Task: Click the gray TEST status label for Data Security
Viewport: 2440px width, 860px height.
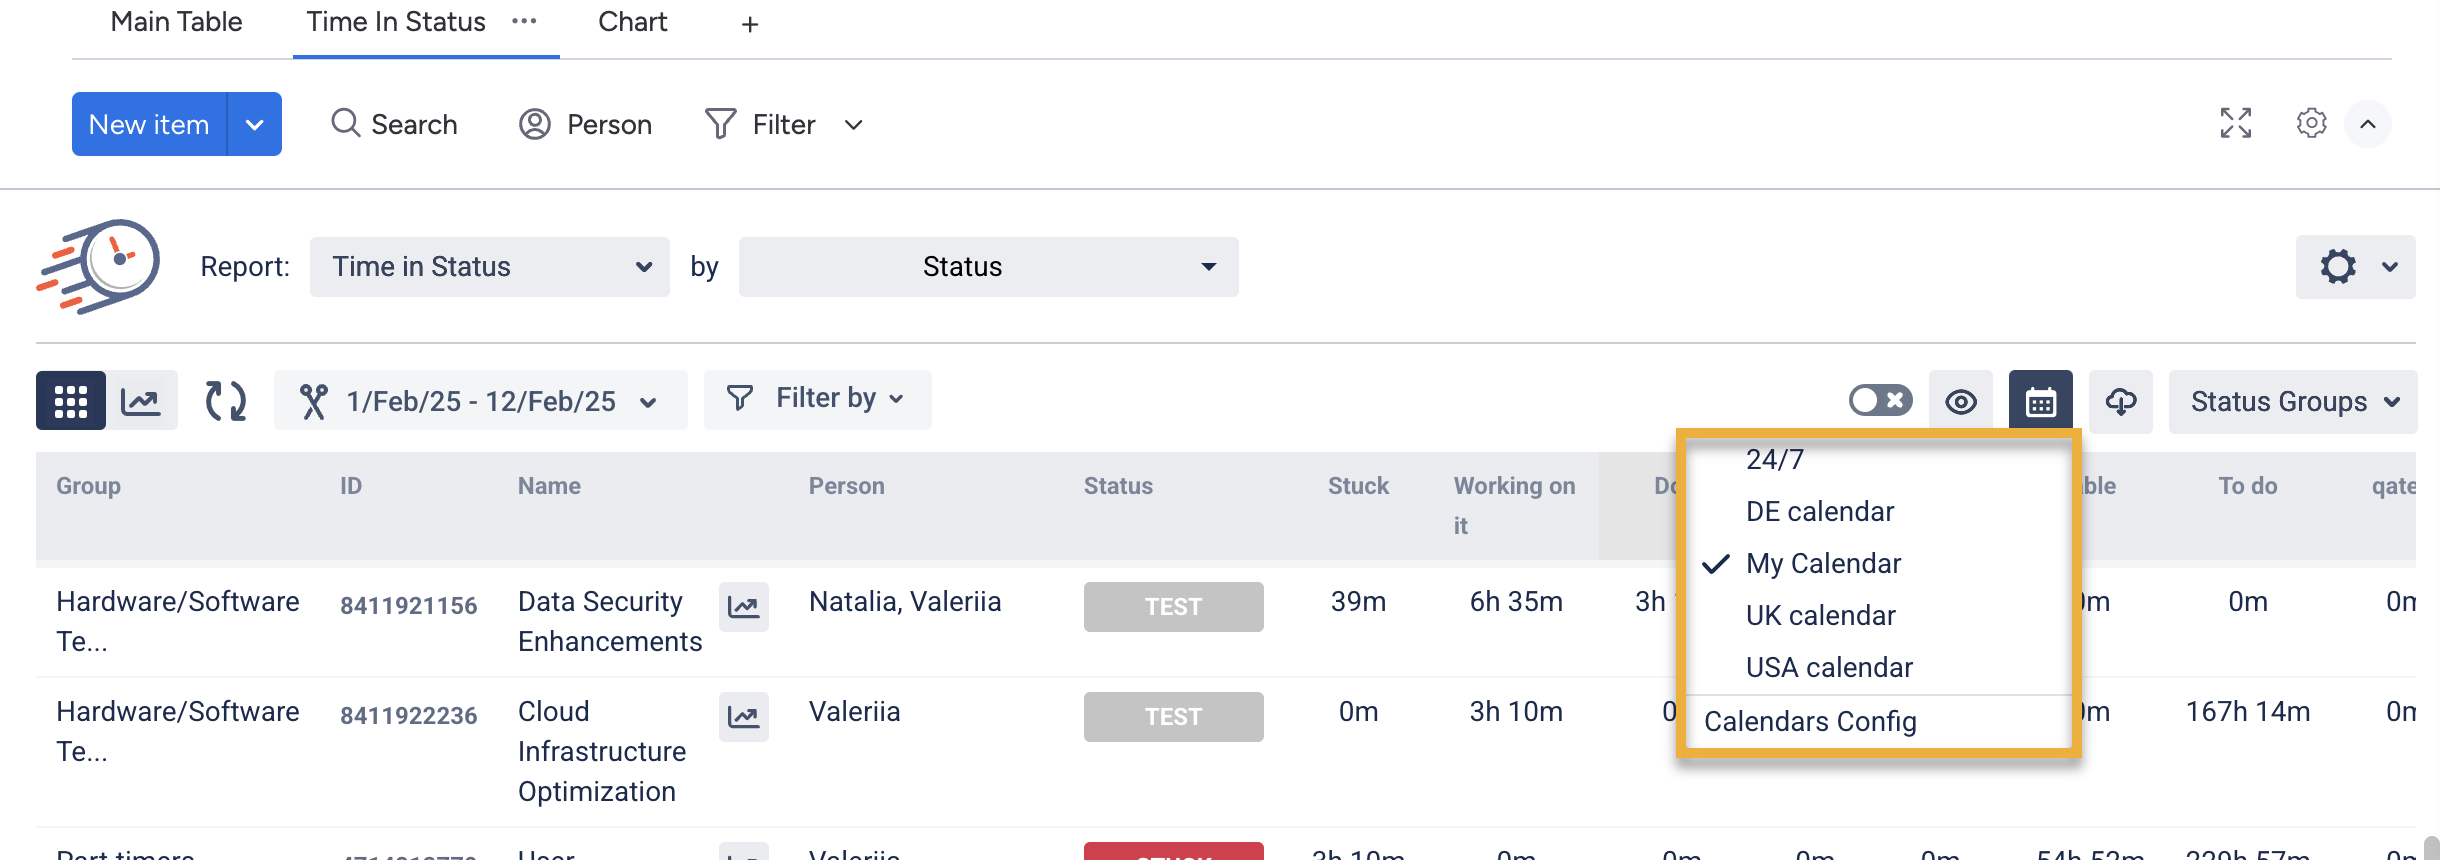Action: pyautogui.click(x=1173, y=607)
